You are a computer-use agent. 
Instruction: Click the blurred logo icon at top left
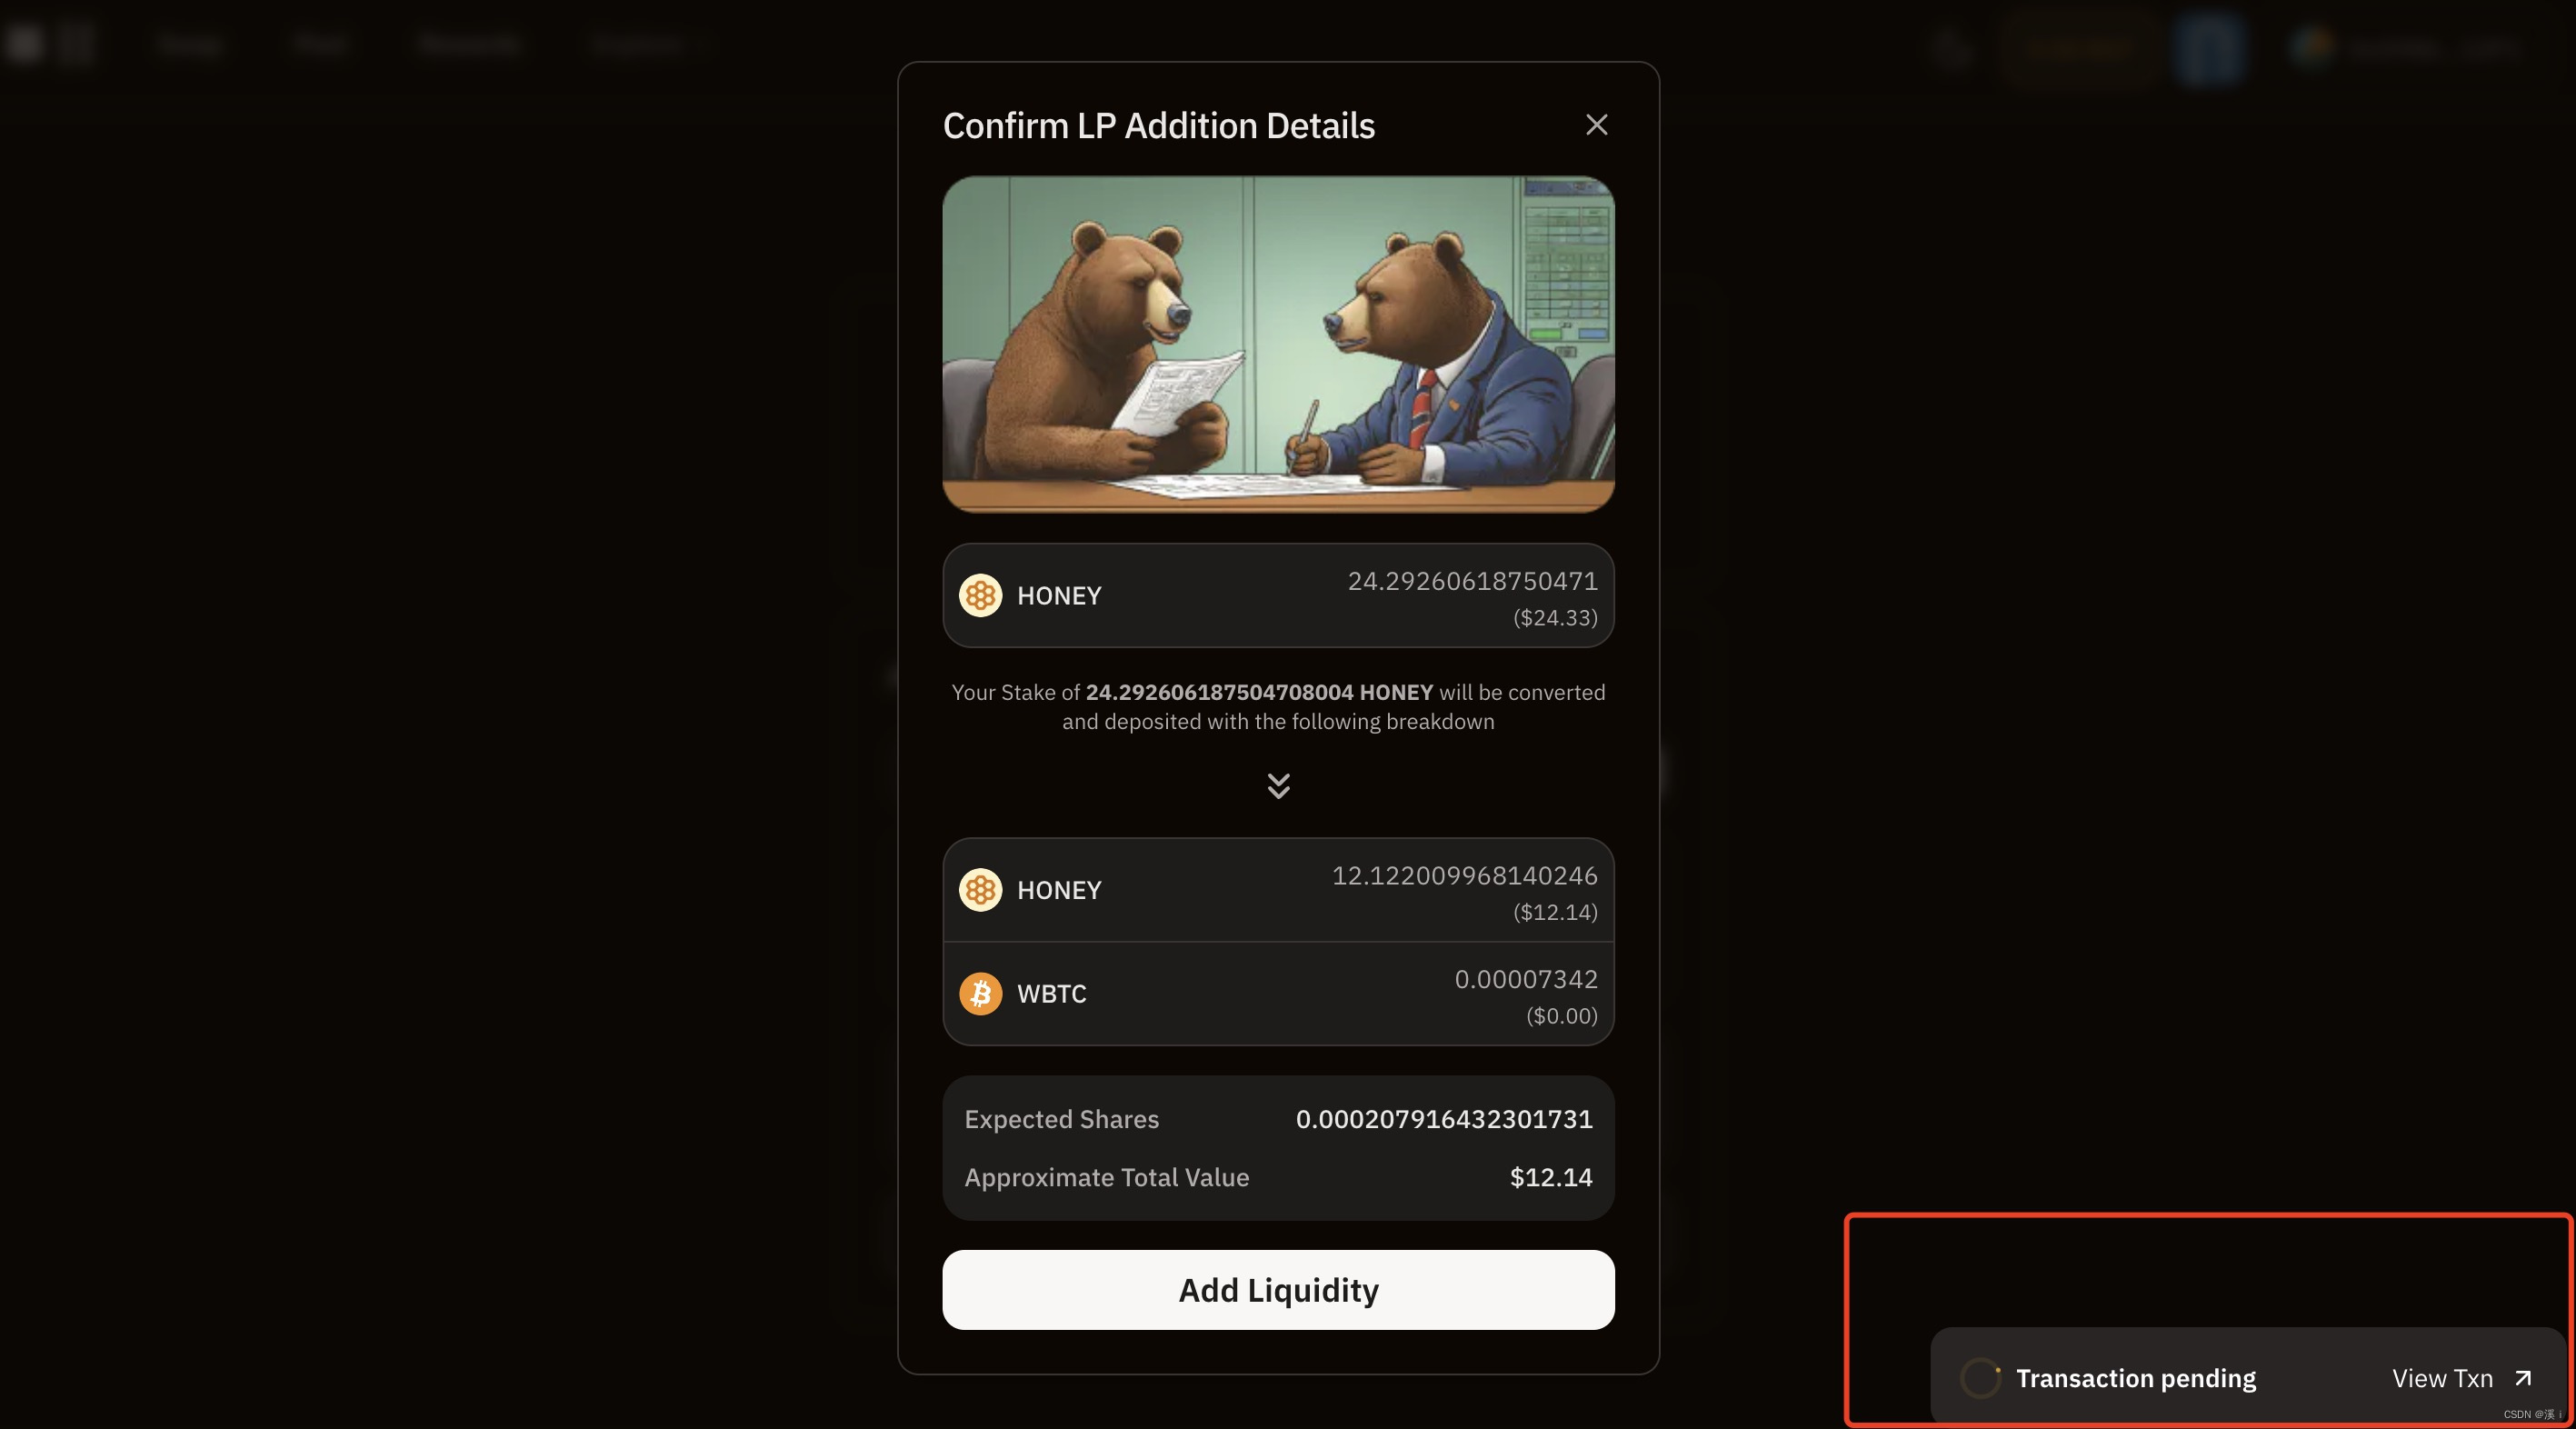click(24, 43)
